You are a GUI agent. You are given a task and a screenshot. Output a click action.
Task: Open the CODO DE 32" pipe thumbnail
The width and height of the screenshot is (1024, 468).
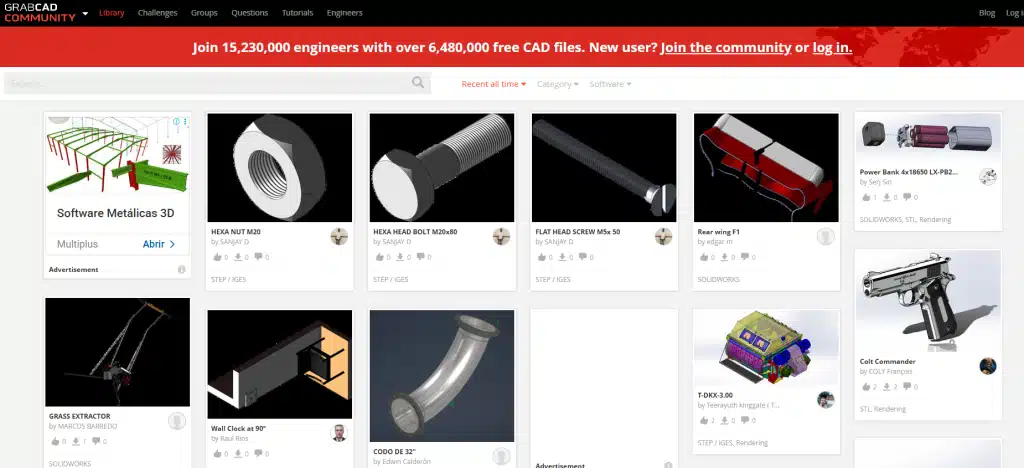point(441,376)
